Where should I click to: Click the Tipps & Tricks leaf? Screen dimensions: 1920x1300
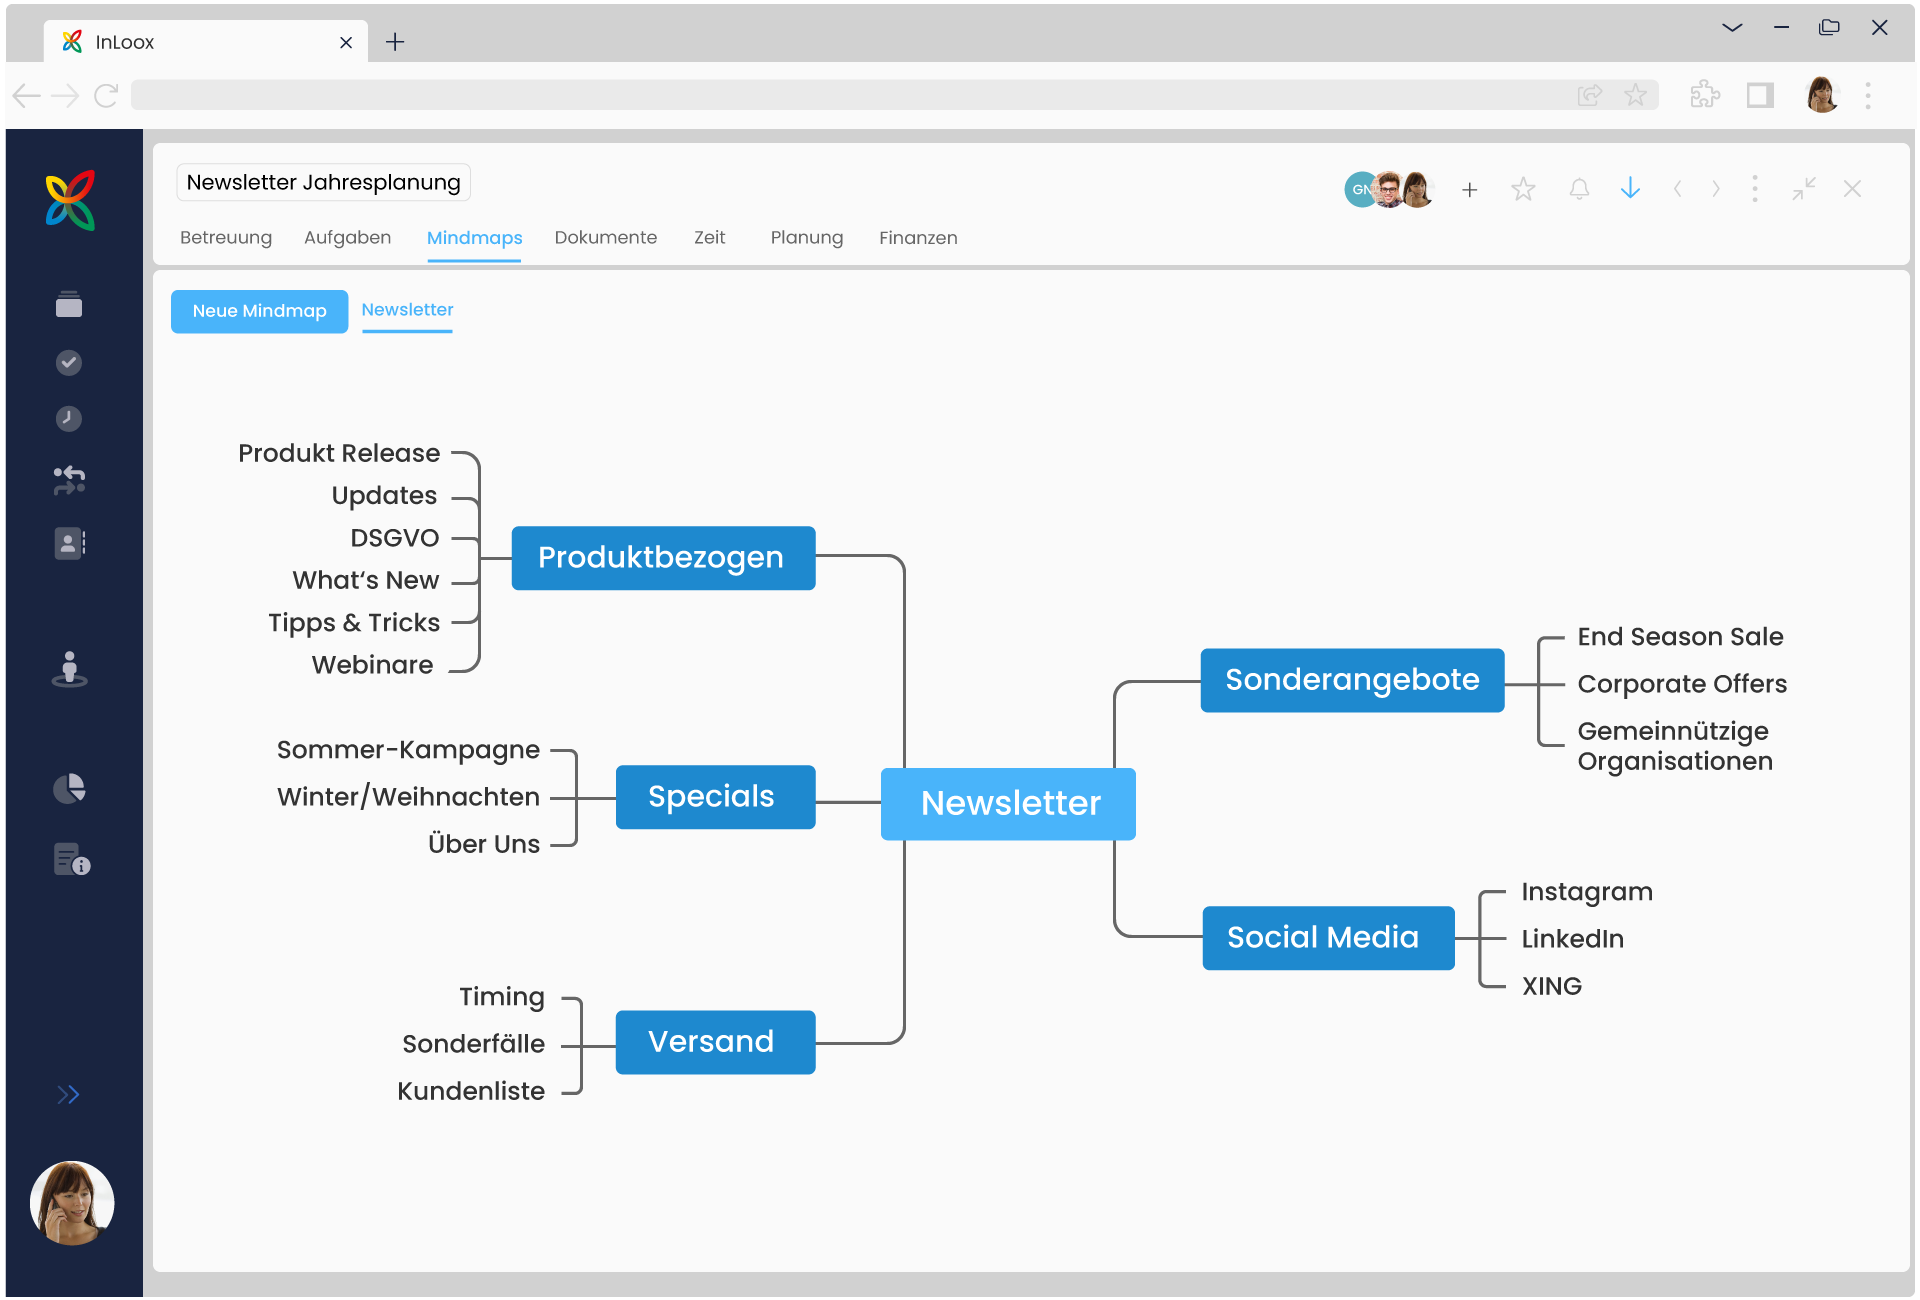click(354, 623)
